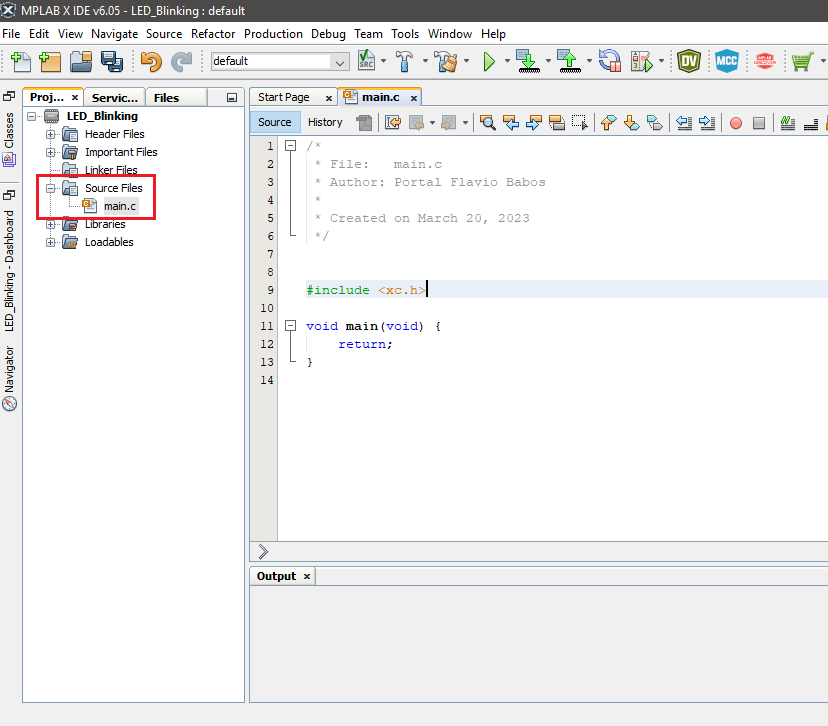The height and width of the screenshot is (726, 828).
Task: Open the File menu
Action: pos(11,34)
